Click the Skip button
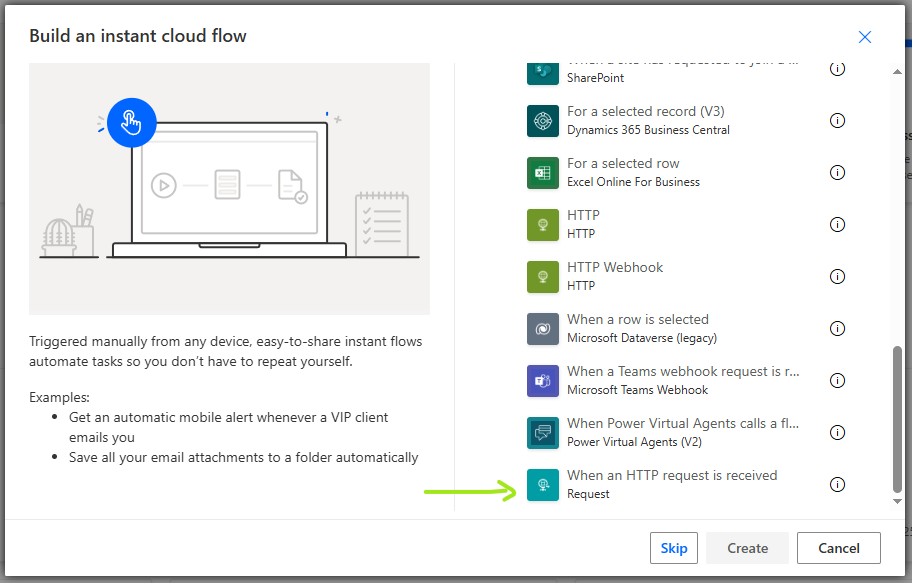The width and height of the screenshot is (912, 583). [674, 548]
